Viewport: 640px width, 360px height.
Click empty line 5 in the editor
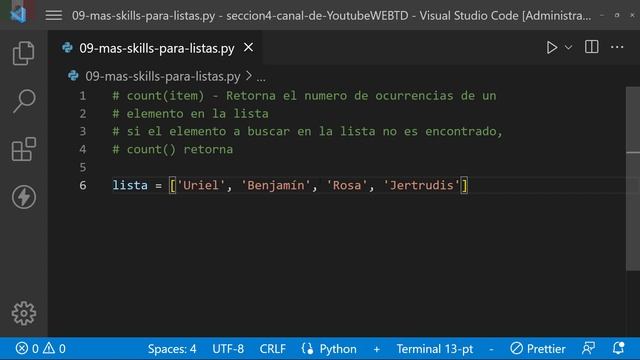point(367,167)
